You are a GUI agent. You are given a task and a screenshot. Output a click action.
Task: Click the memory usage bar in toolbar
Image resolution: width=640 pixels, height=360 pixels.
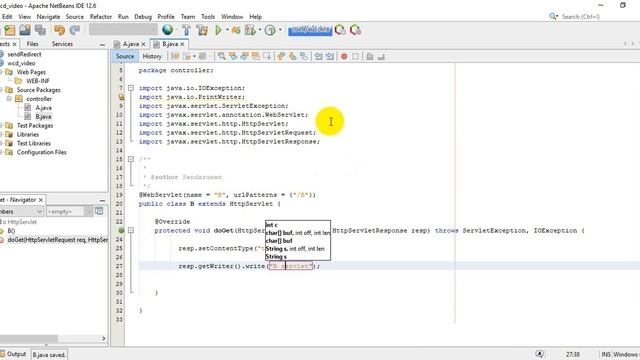(x=310, y=30)
